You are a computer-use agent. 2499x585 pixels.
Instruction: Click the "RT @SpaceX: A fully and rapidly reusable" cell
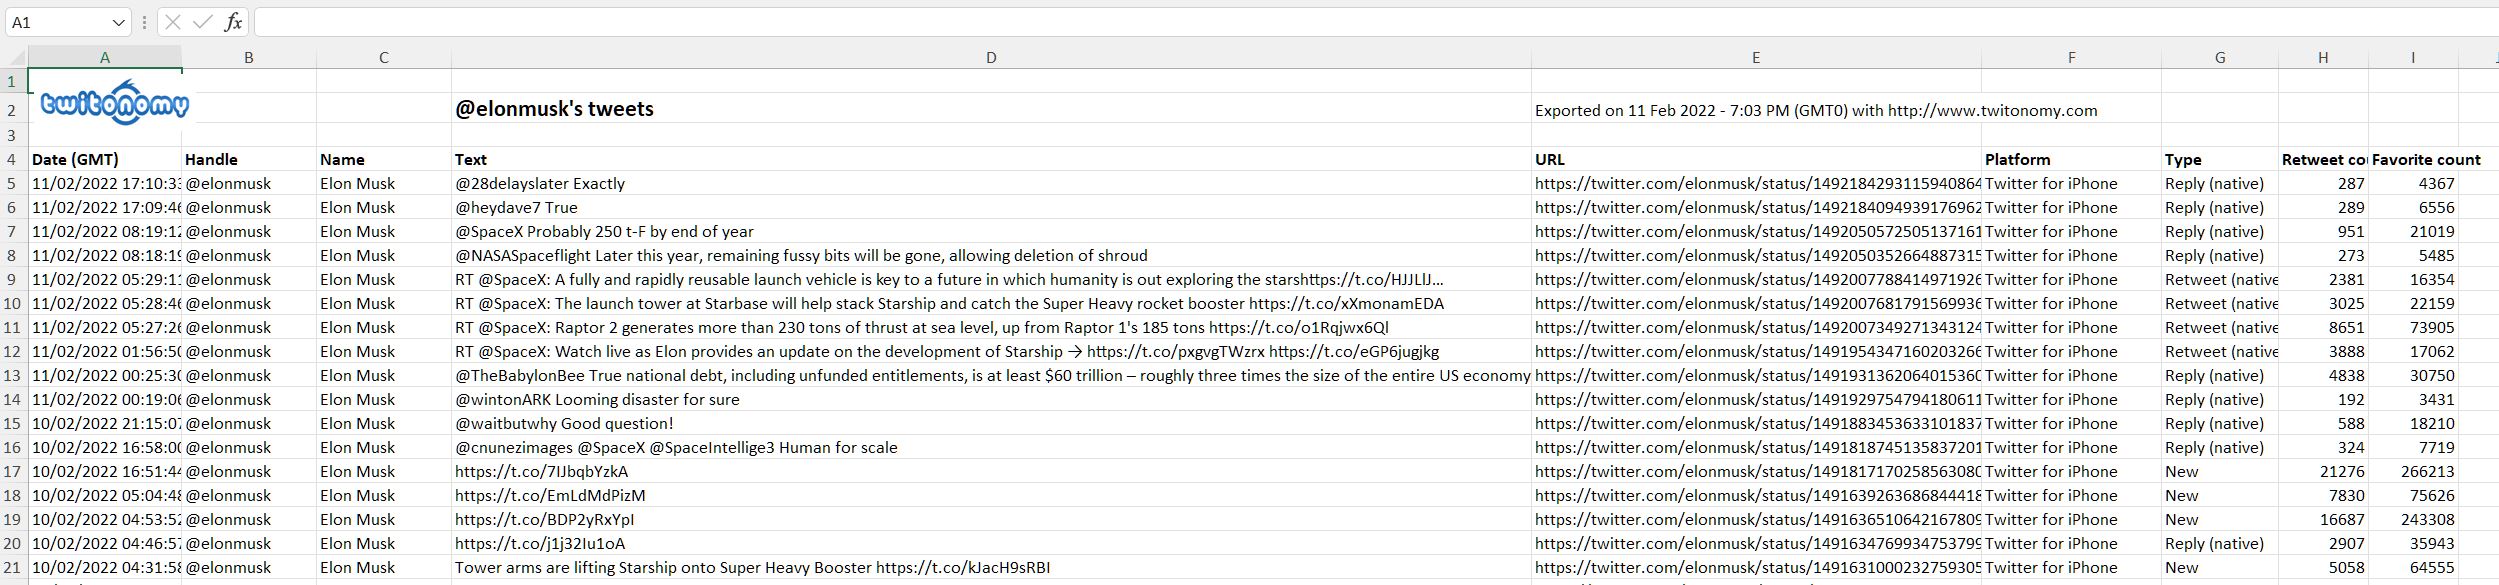[x=991, y=279]
